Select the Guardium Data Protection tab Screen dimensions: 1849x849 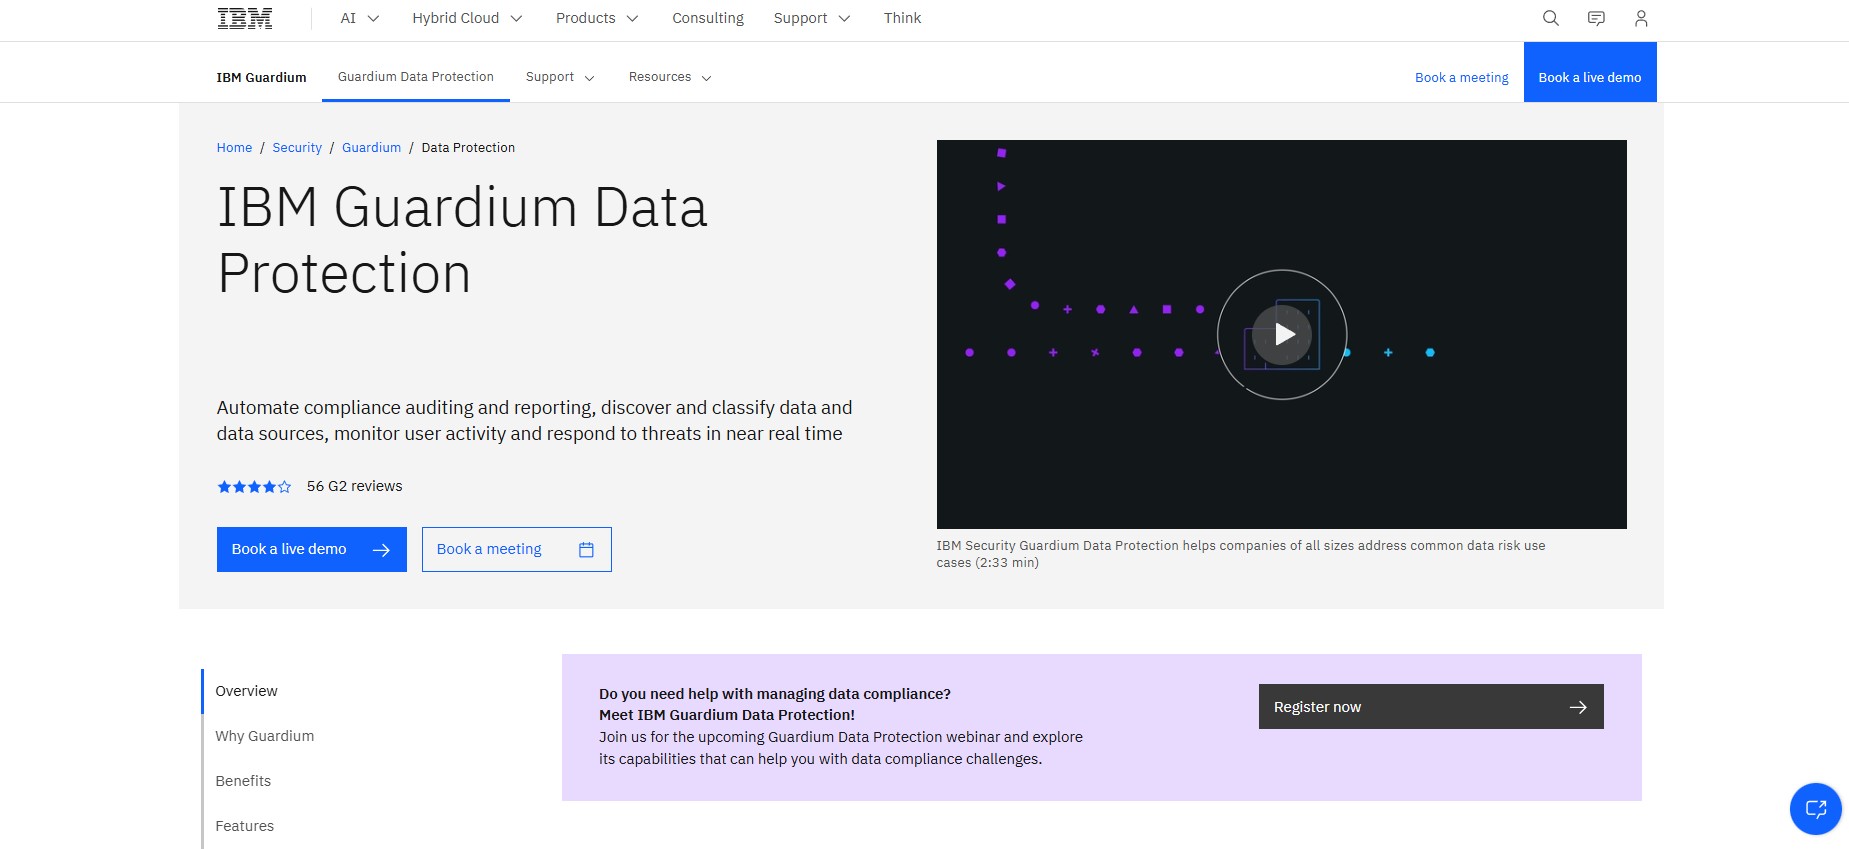[x=416, y=76]
